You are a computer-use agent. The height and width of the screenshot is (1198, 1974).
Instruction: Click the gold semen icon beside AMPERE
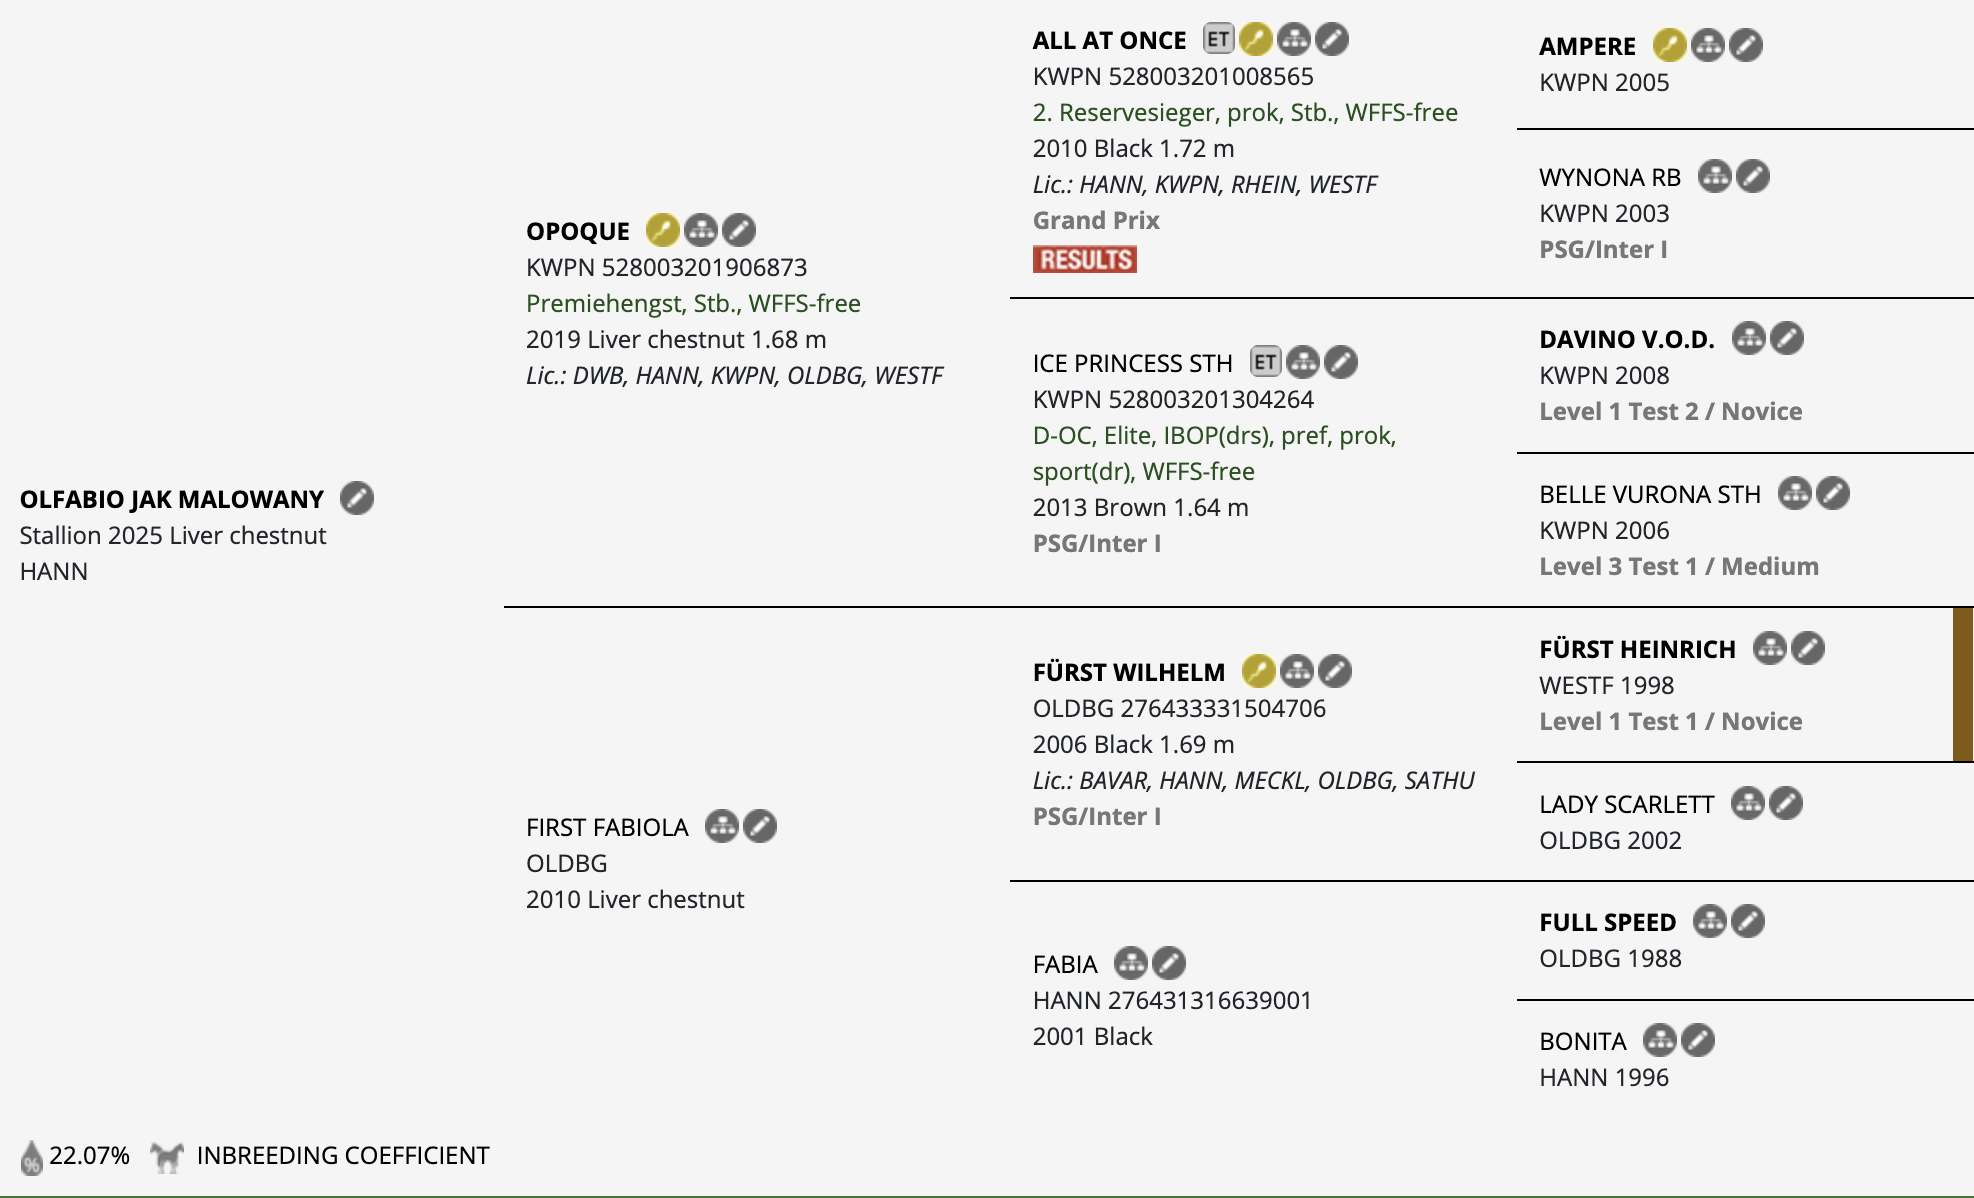coord(1669,45)
